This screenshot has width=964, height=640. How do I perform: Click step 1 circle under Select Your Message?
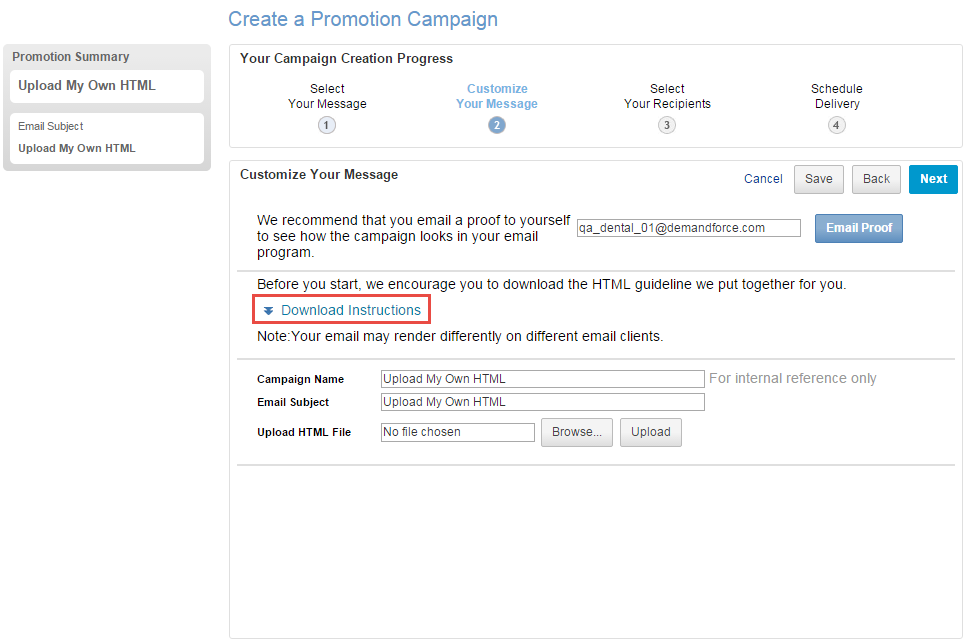click(327, 124)
